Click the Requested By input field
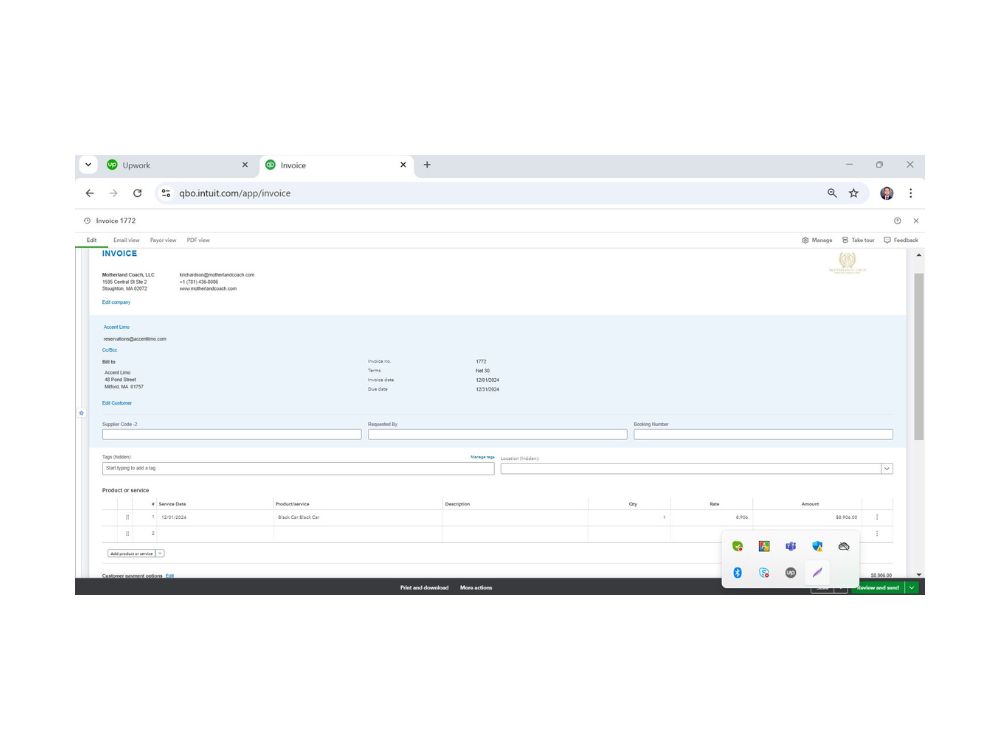Screen dimensions: 1000x750 pyautogui.click(x=497, y=434)
